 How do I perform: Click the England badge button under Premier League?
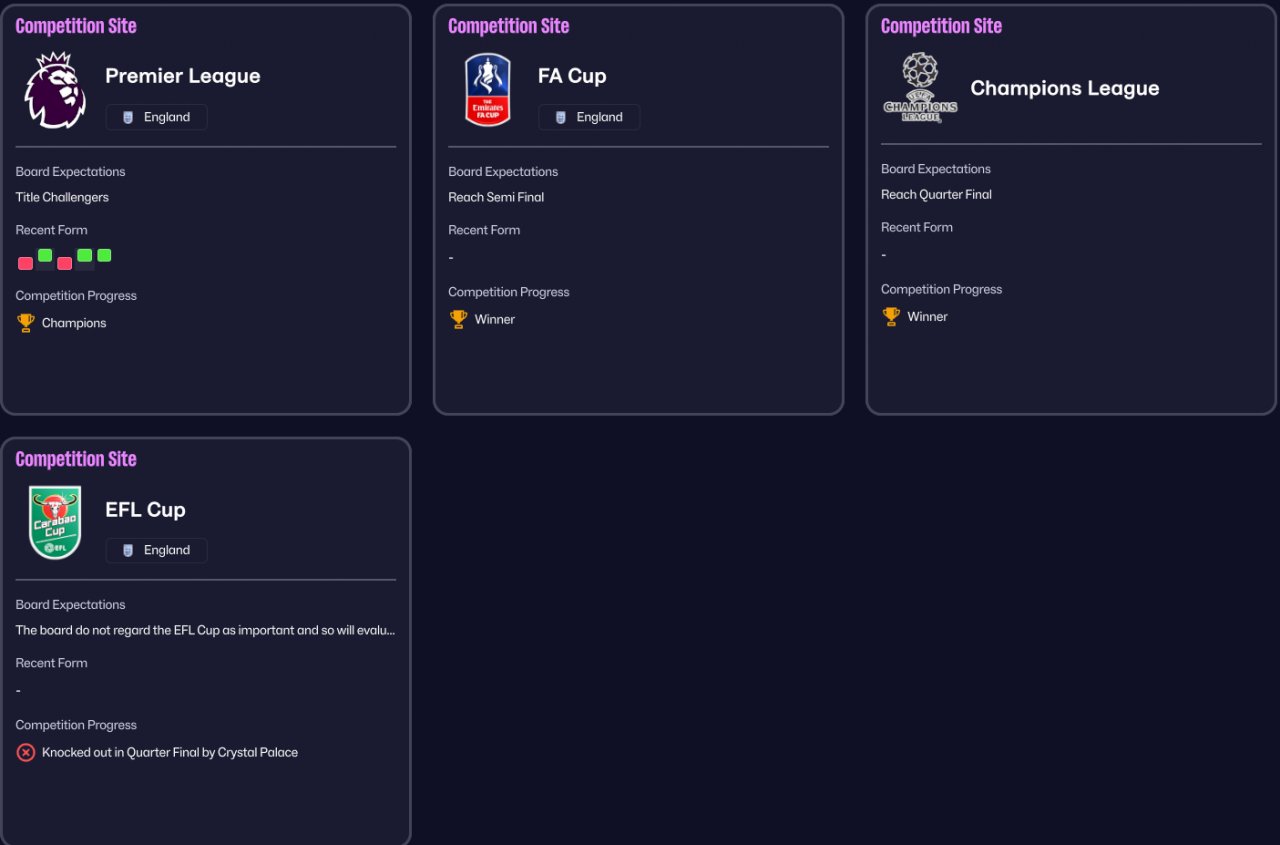point(157,117)
